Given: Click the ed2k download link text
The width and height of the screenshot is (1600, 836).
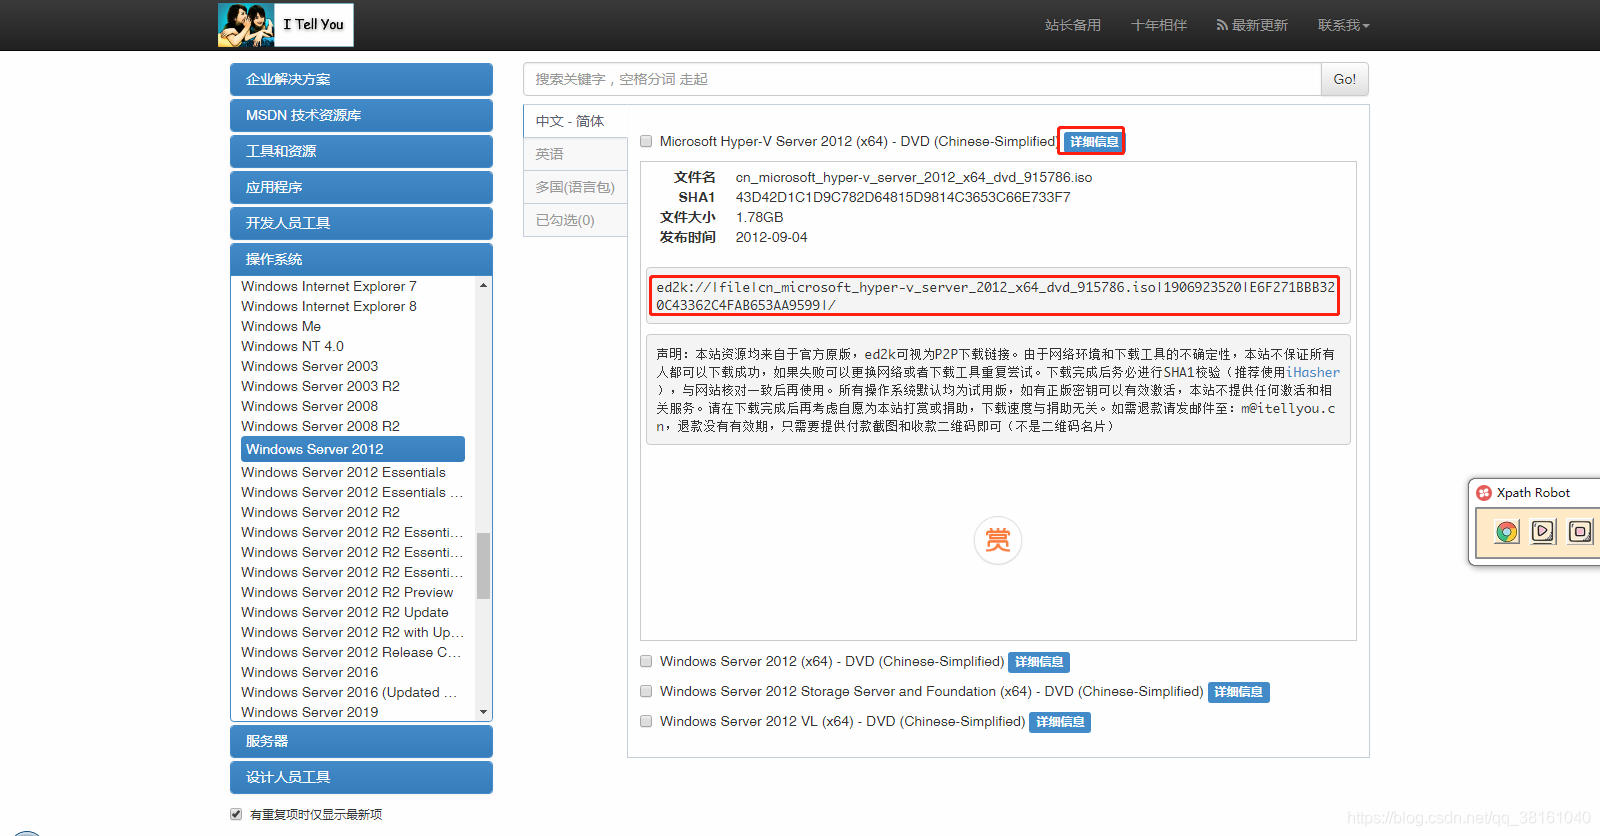Looking at the screenshot, I should point(995,296).
